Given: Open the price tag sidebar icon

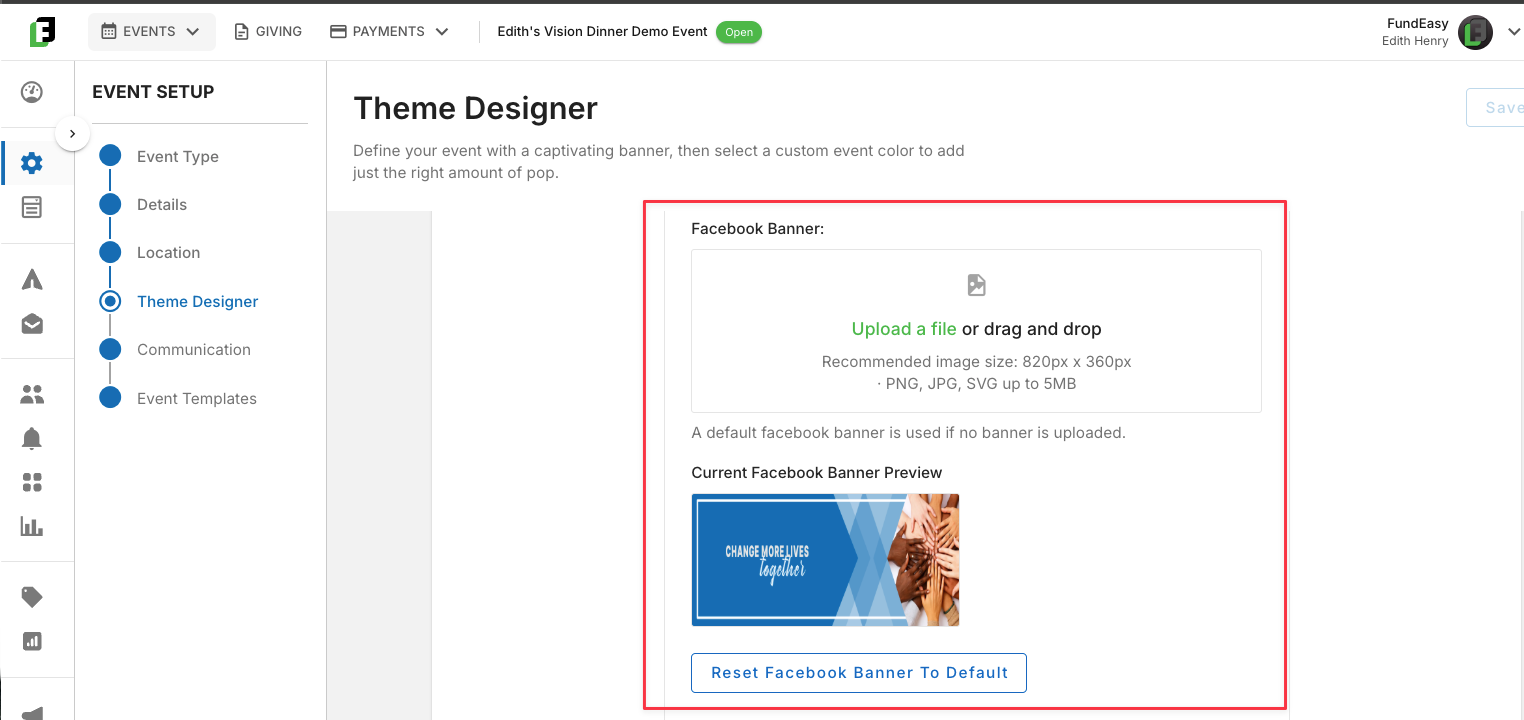Looking at the screenshot, I should pos(32,597).
